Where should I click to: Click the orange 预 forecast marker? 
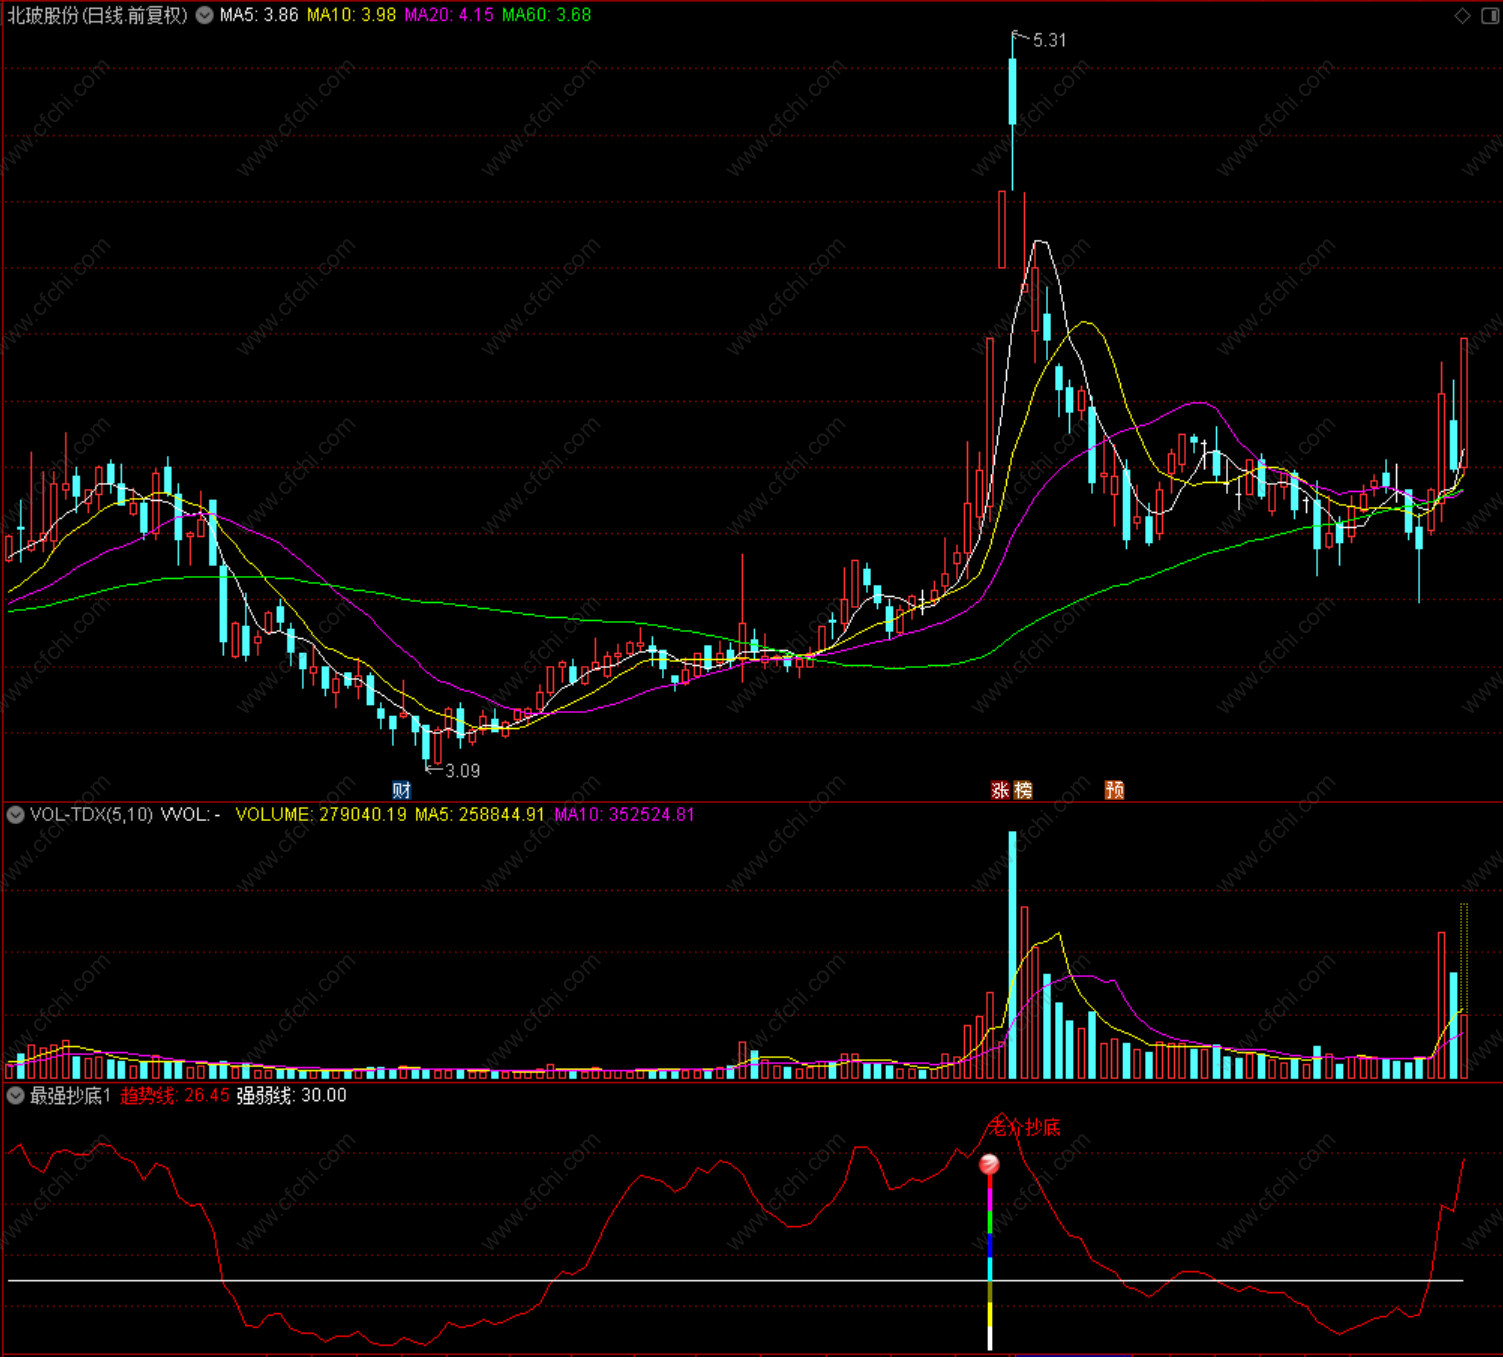[1114, 790]
